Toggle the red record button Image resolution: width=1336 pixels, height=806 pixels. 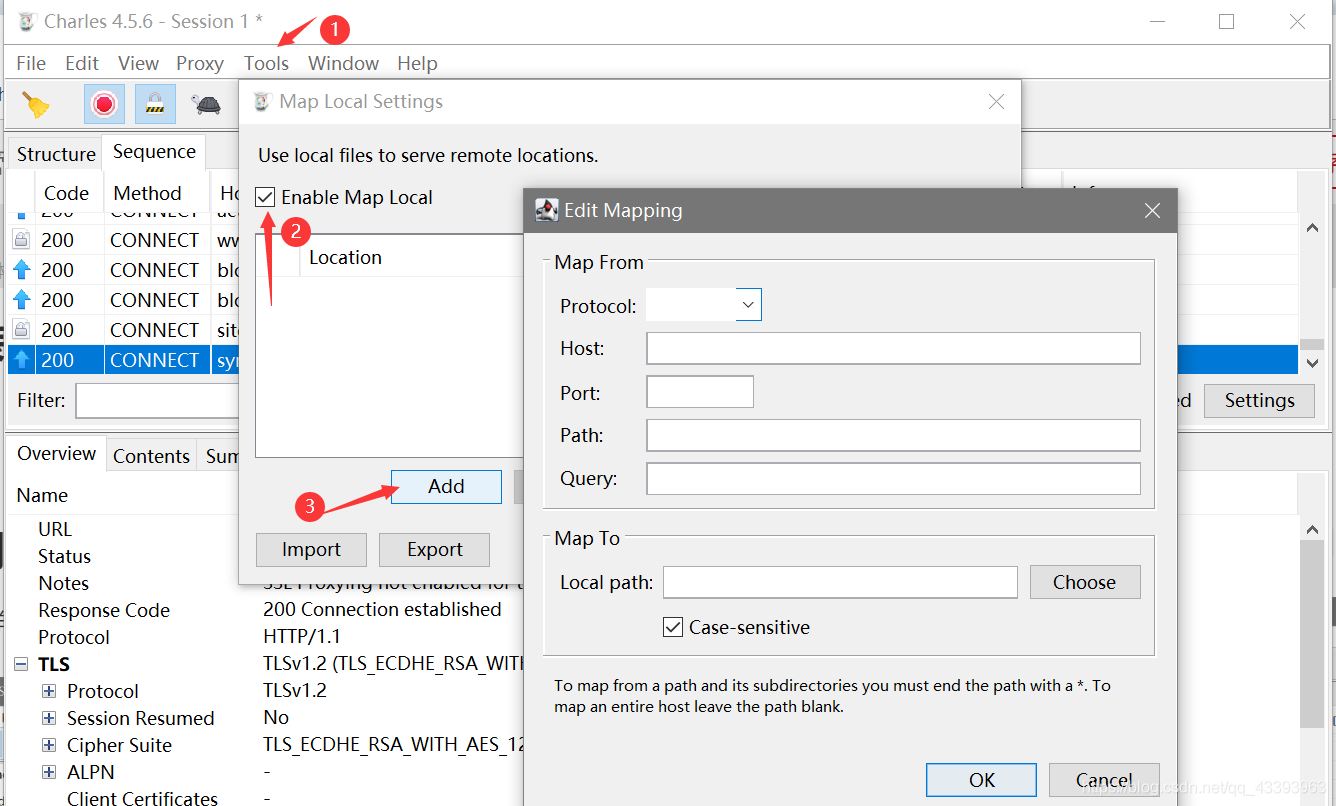pyautogui.click(x=104, y=104)
